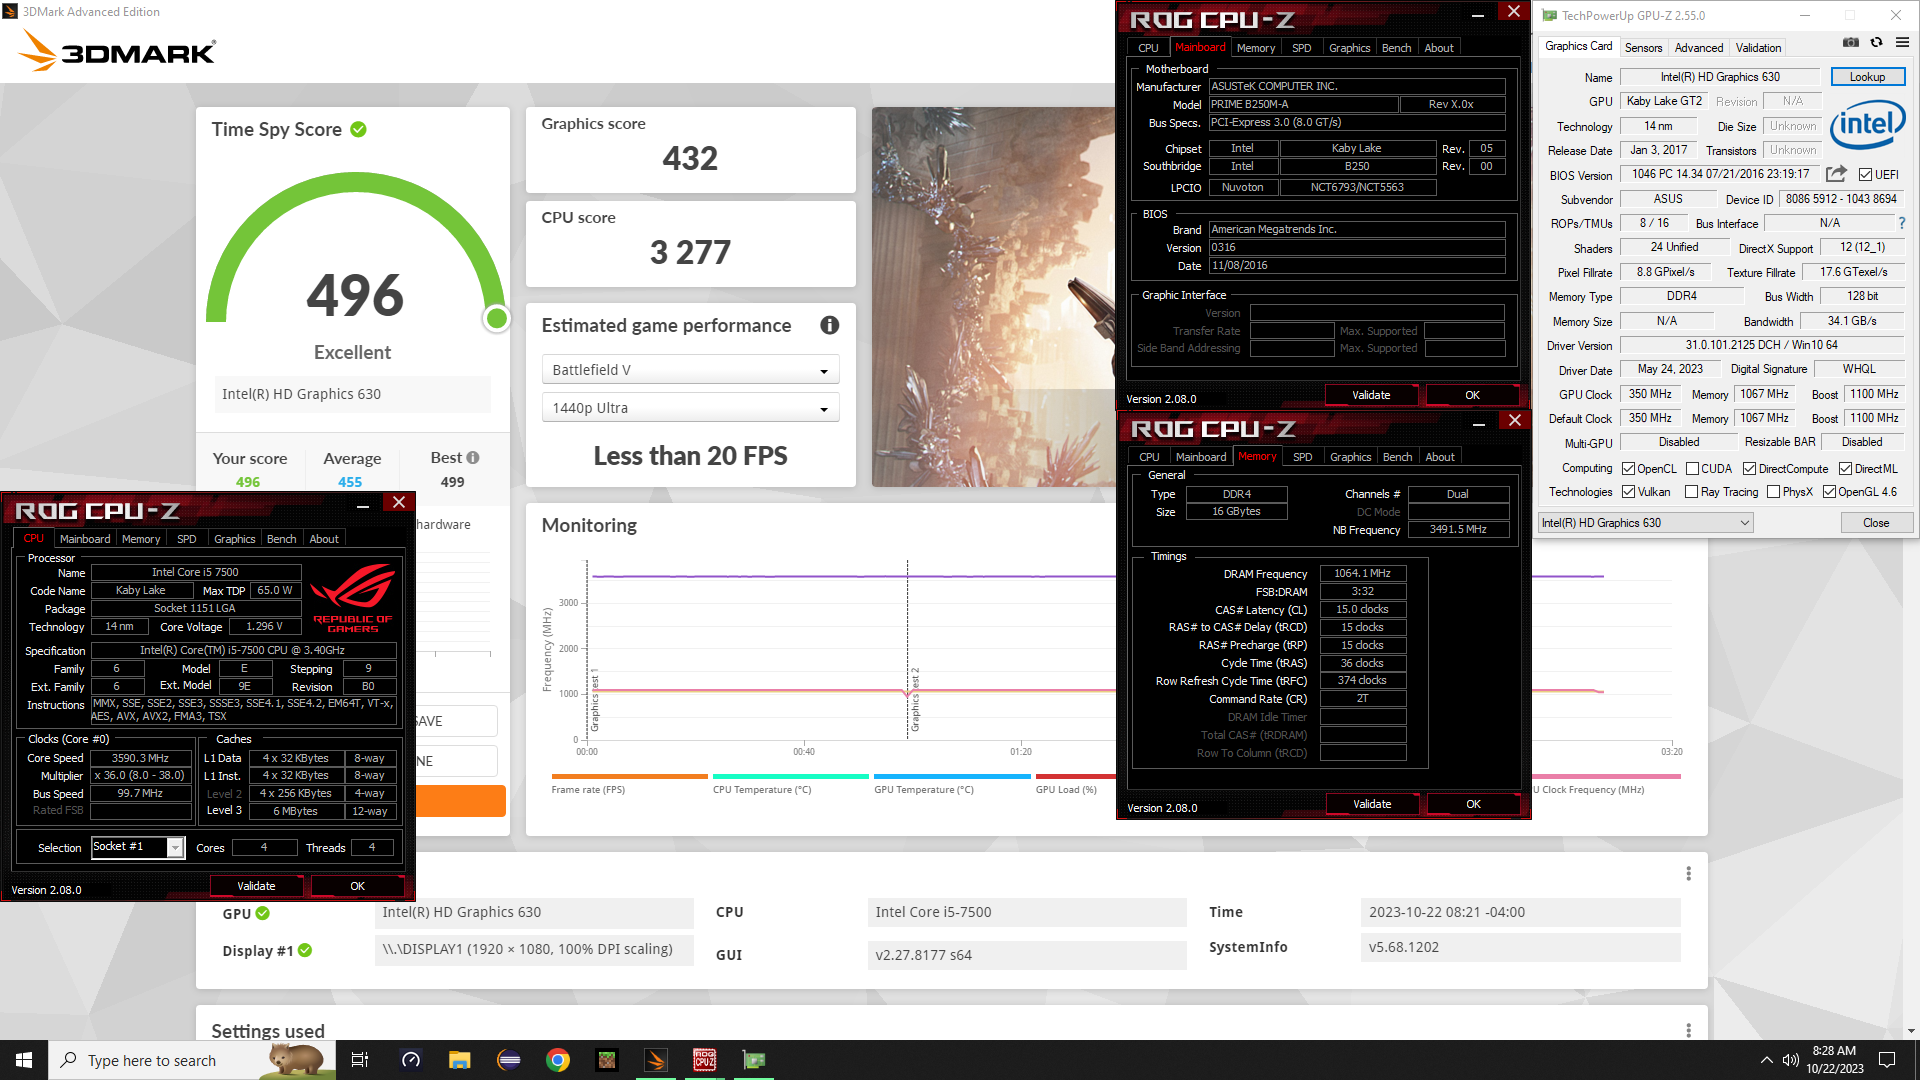This screenshot has height=1080, width=1920.
Task: Click the Windows taskbar search box
Action: click(192, 1060)
